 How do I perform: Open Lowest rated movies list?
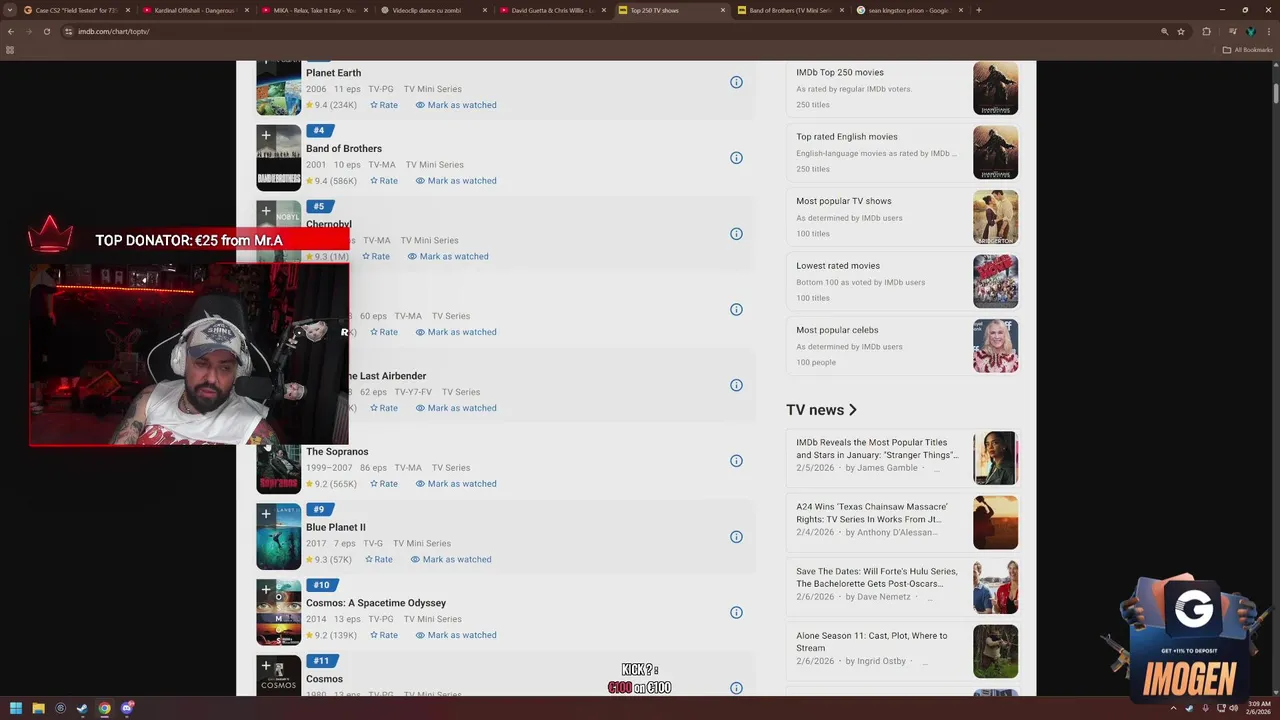[838, 266]
